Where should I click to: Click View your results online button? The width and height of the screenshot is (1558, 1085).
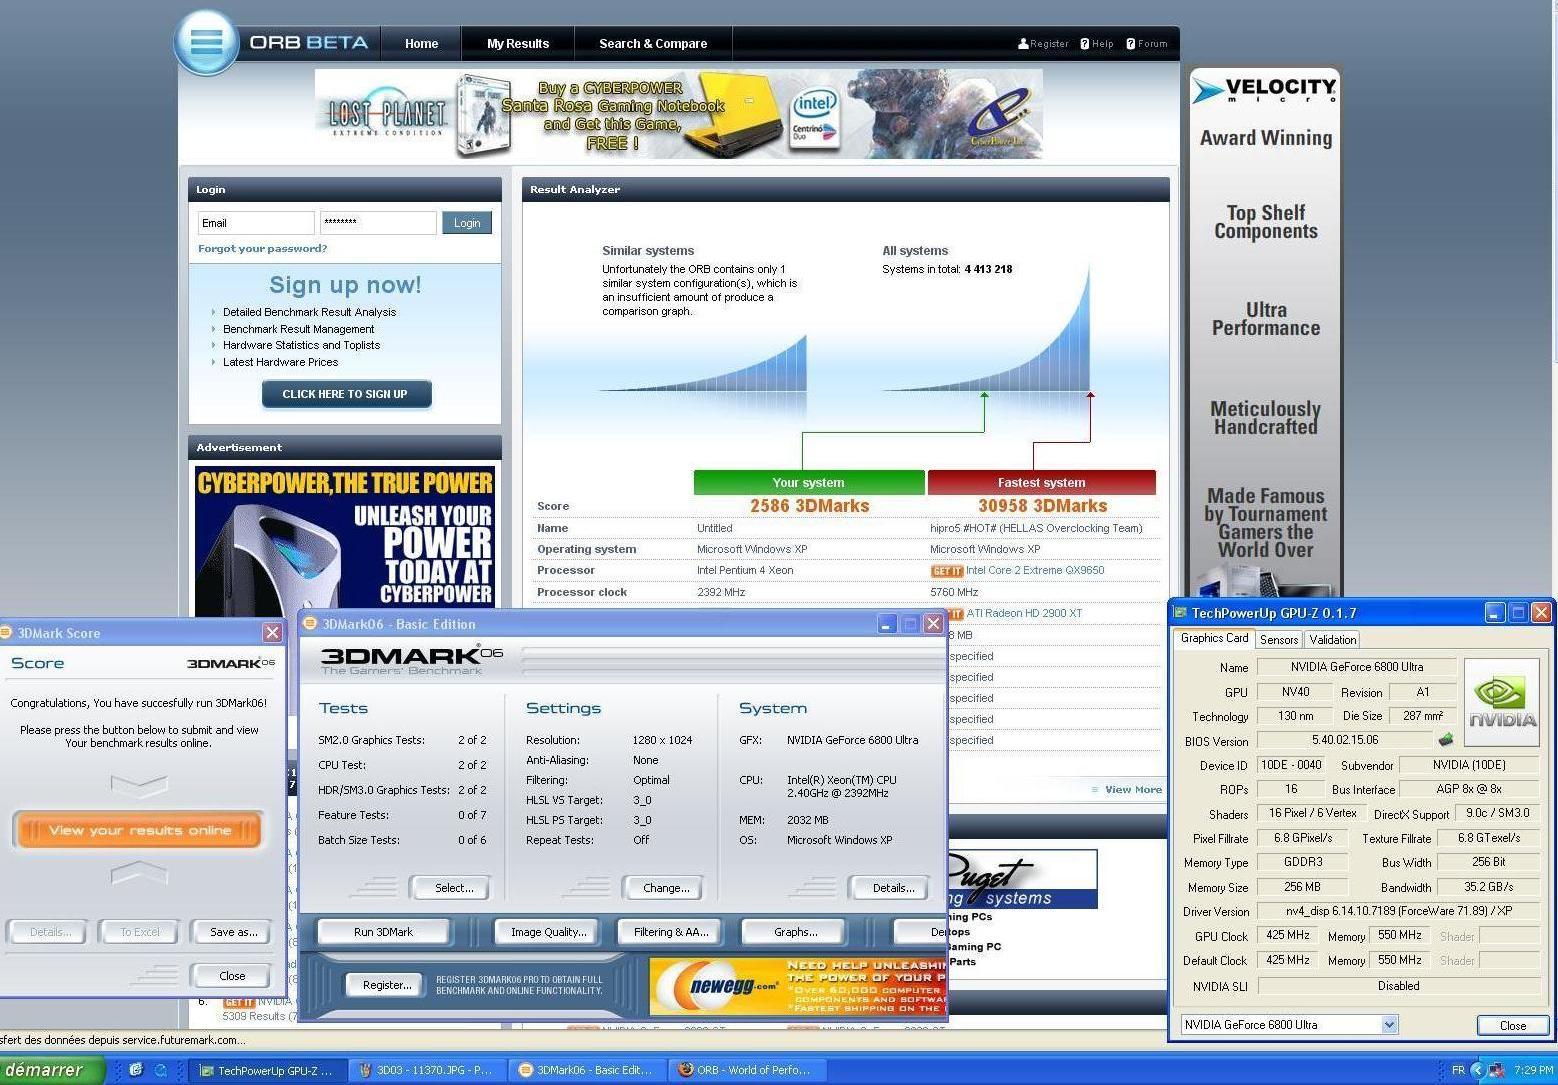[x=140, y=830]
